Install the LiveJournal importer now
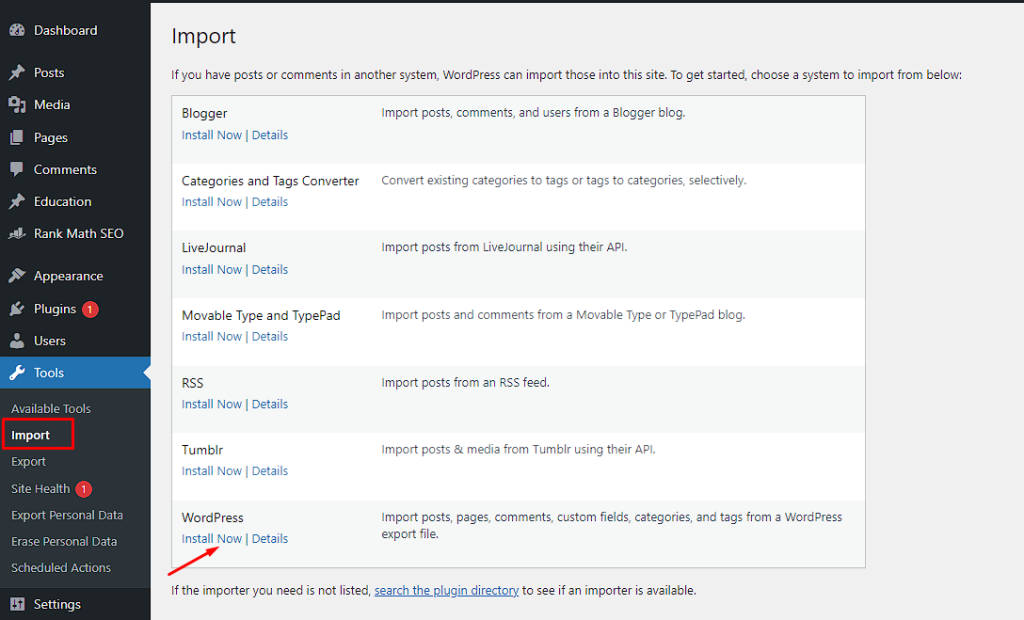The width and height of the screenshot is (1024, 620). [212, 269]
